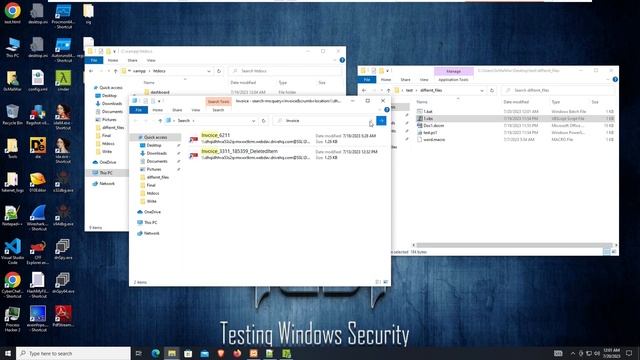
Task: Select 1.bat file in diffrent_files window
Action: [x=427, y=111]
